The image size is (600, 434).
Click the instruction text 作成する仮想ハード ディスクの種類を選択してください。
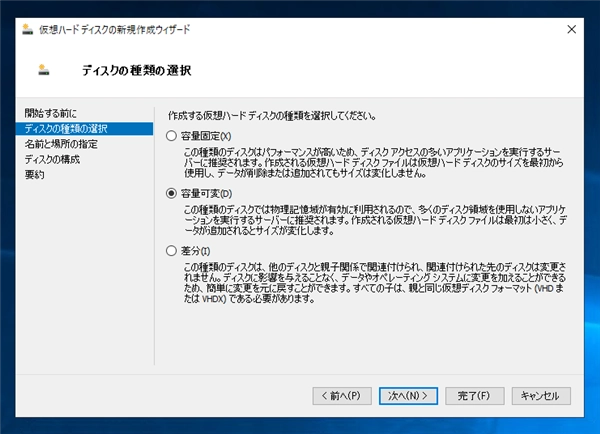point(272,116)
